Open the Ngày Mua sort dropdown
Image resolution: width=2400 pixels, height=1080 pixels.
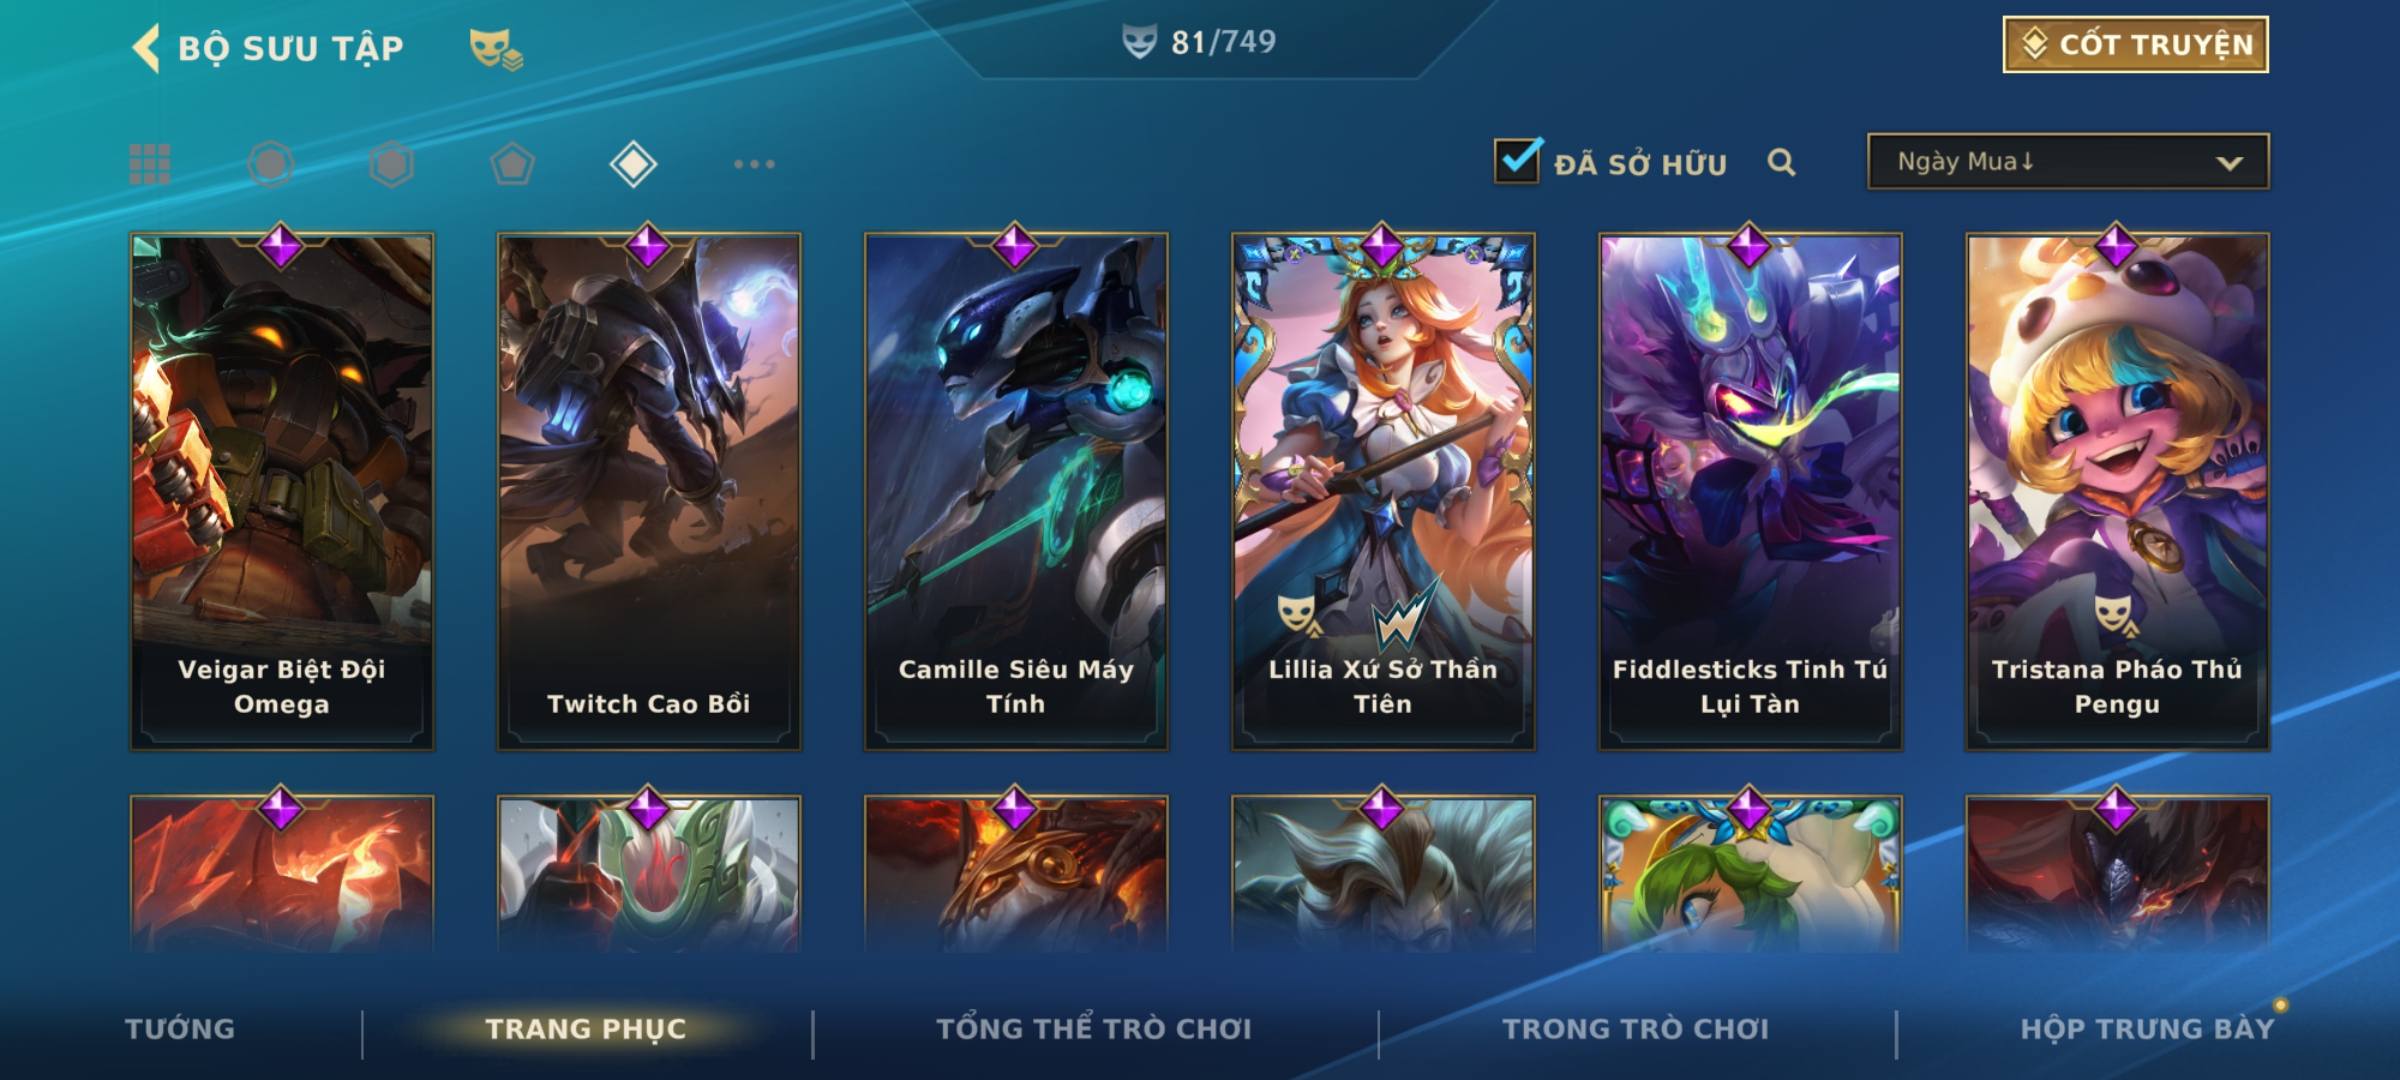[x=2068, y=161]
